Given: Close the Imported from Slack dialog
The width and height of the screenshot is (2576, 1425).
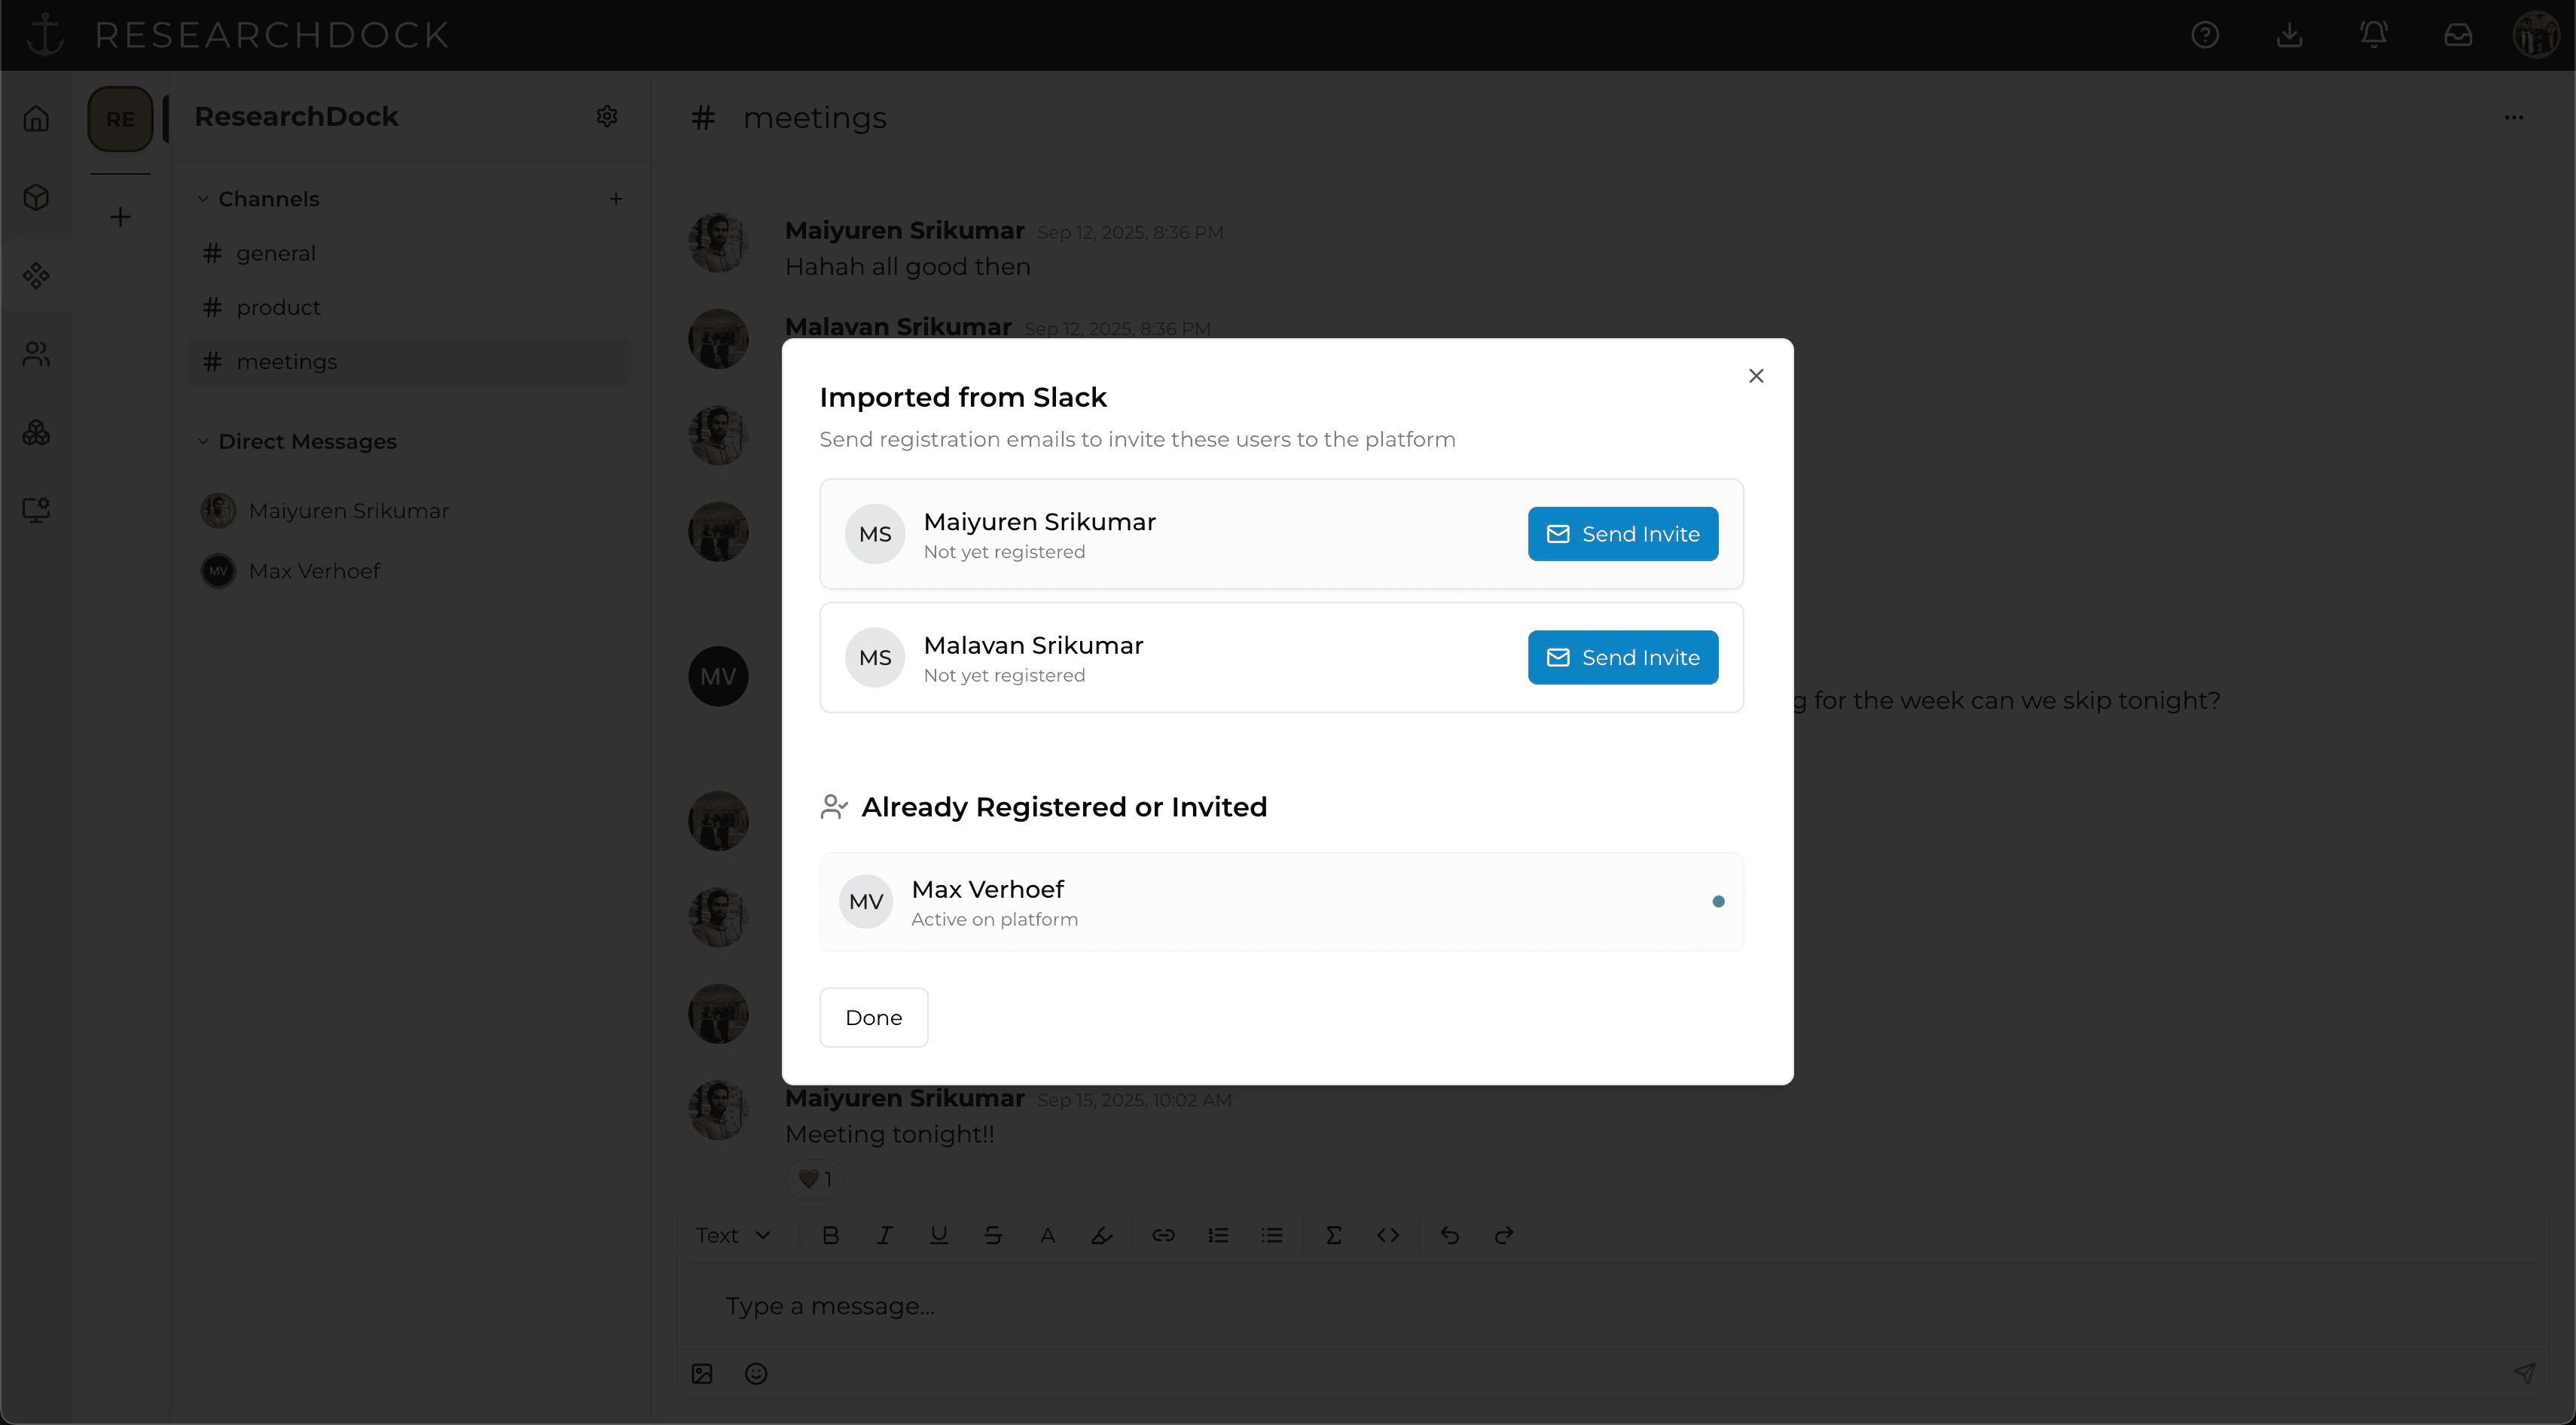Looking at the screenshot, I should pyautogui.click(x=1756, y=376).
